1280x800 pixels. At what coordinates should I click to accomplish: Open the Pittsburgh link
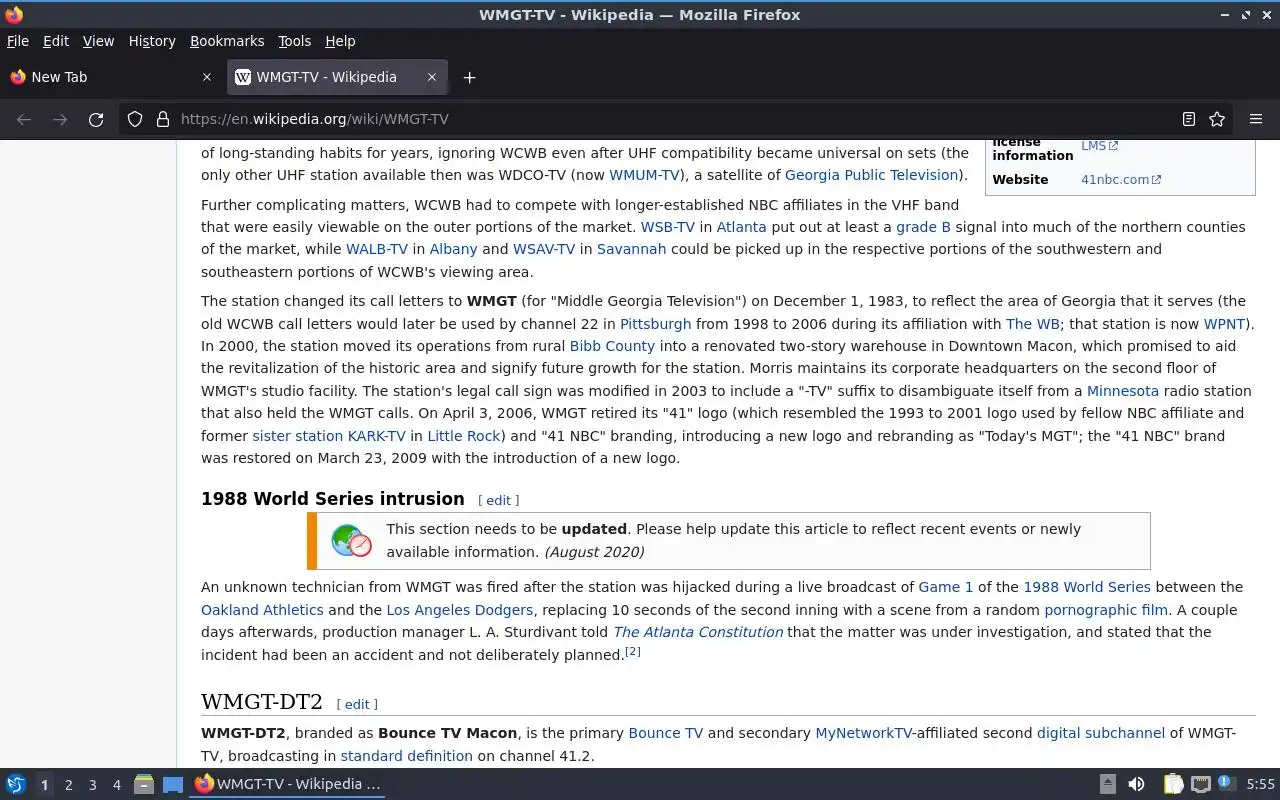[x=656, y=324]
